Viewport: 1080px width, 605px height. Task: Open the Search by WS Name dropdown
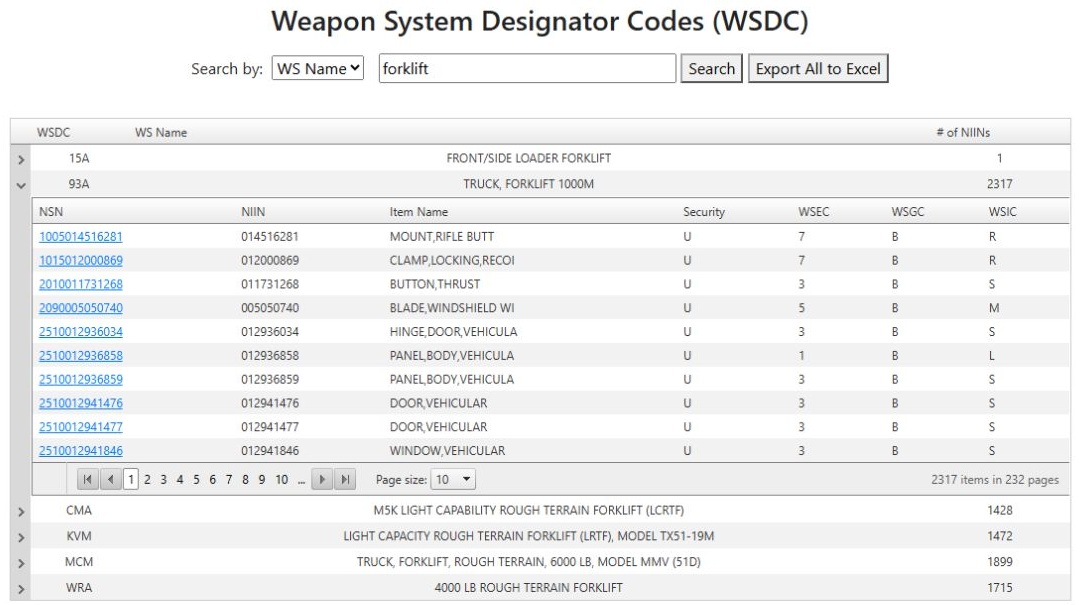318,68
